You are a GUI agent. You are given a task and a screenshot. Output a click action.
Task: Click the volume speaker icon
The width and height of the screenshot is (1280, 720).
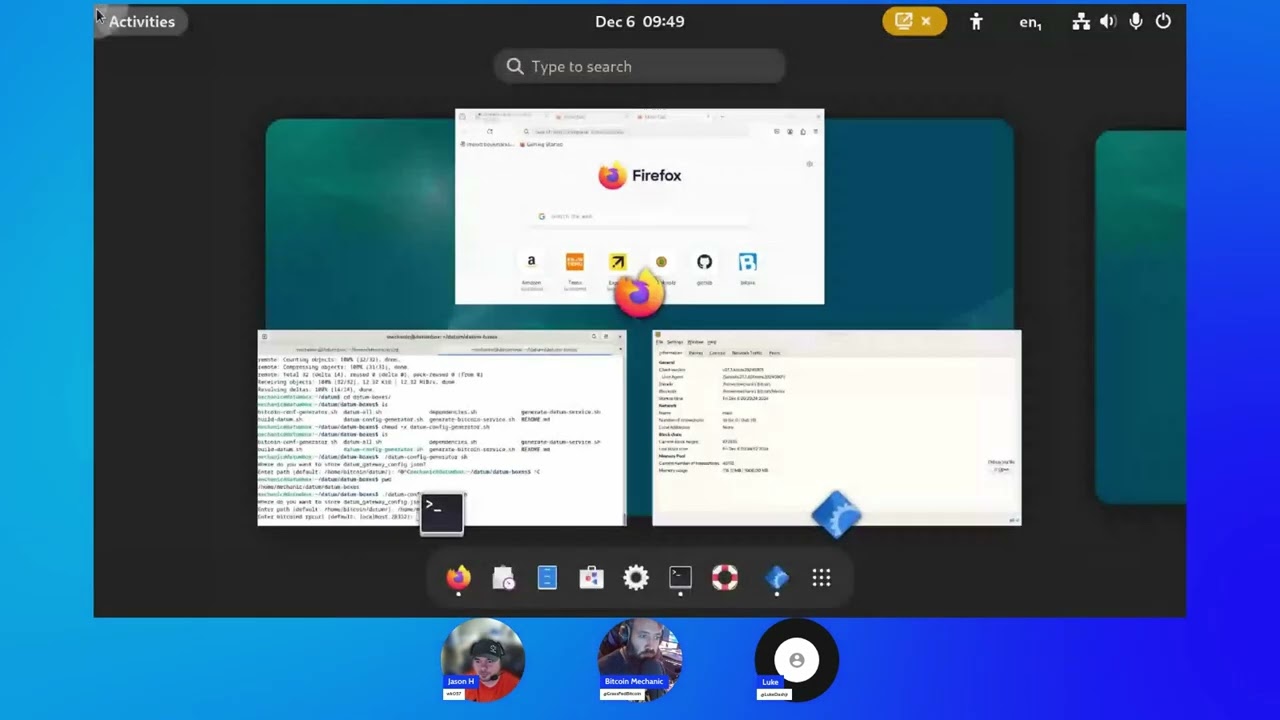point(1108,21)
